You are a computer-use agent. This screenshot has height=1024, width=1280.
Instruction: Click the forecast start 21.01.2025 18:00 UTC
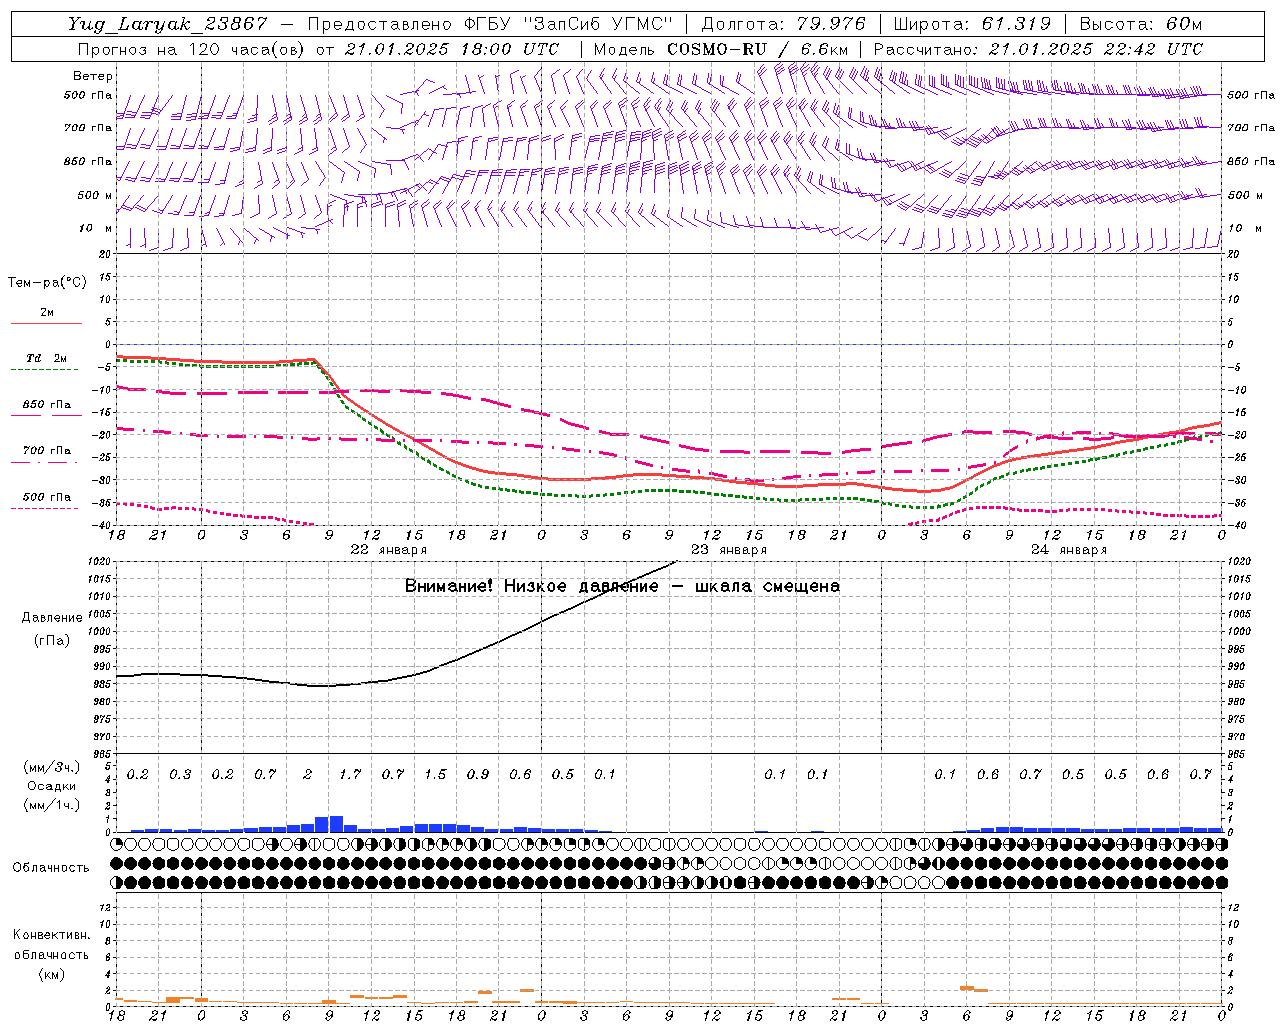coord(452,49)
